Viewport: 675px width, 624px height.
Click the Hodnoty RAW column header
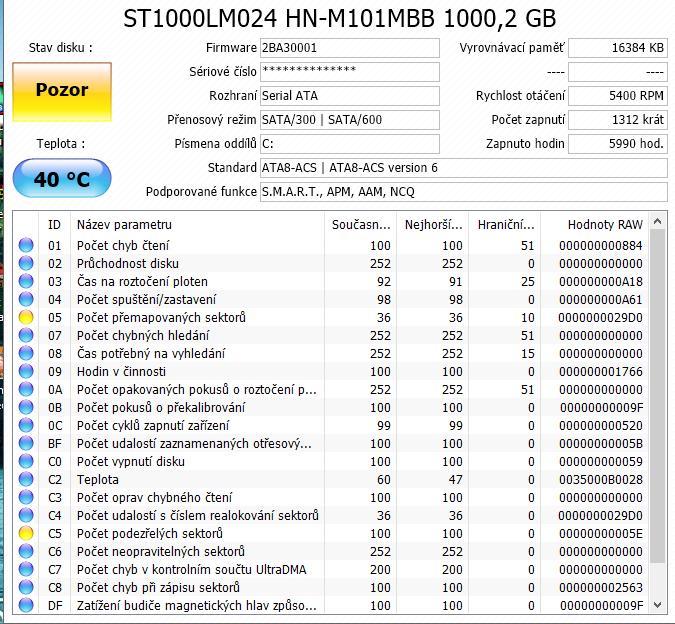(595, 225)
